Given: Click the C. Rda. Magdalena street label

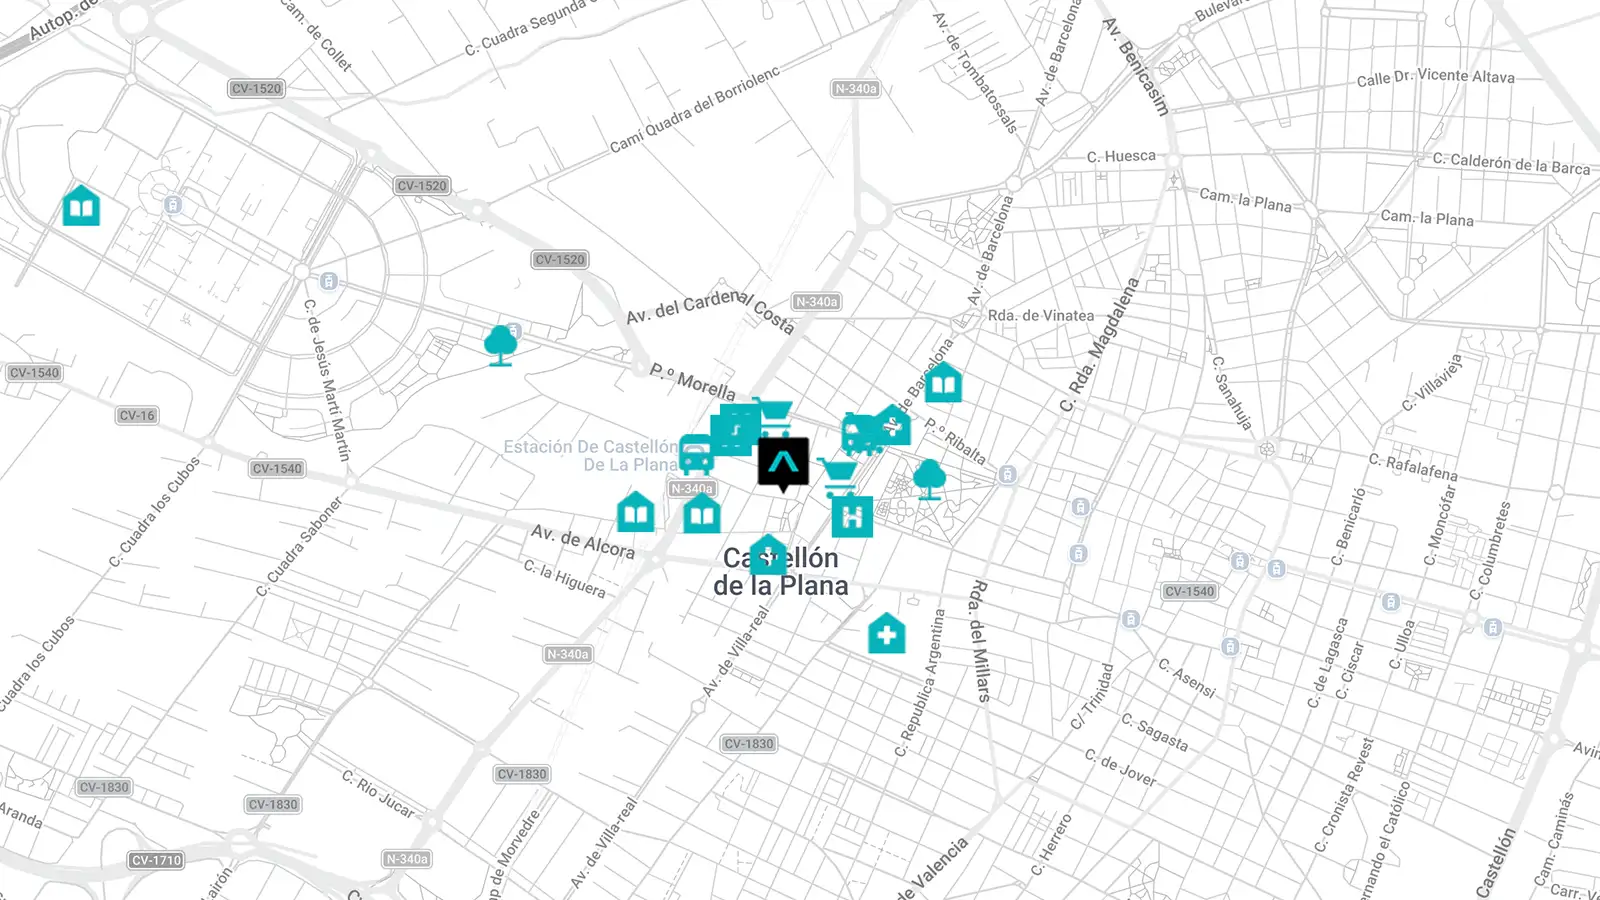Looking at the screenshot, I should (1100, 345).
